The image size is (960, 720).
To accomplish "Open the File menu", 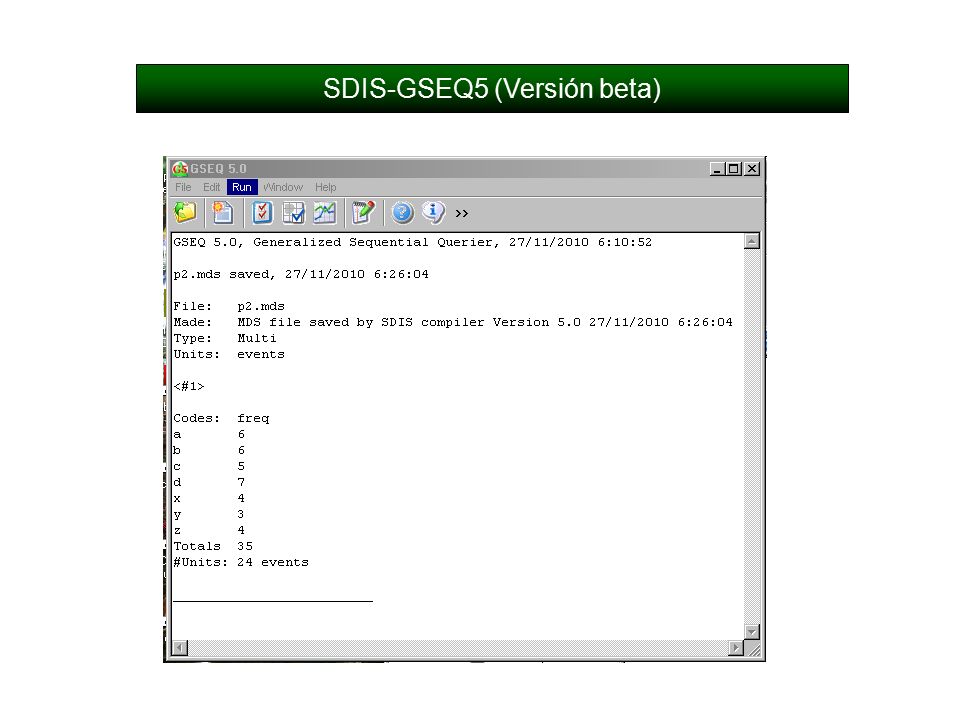I will [183, 187].
